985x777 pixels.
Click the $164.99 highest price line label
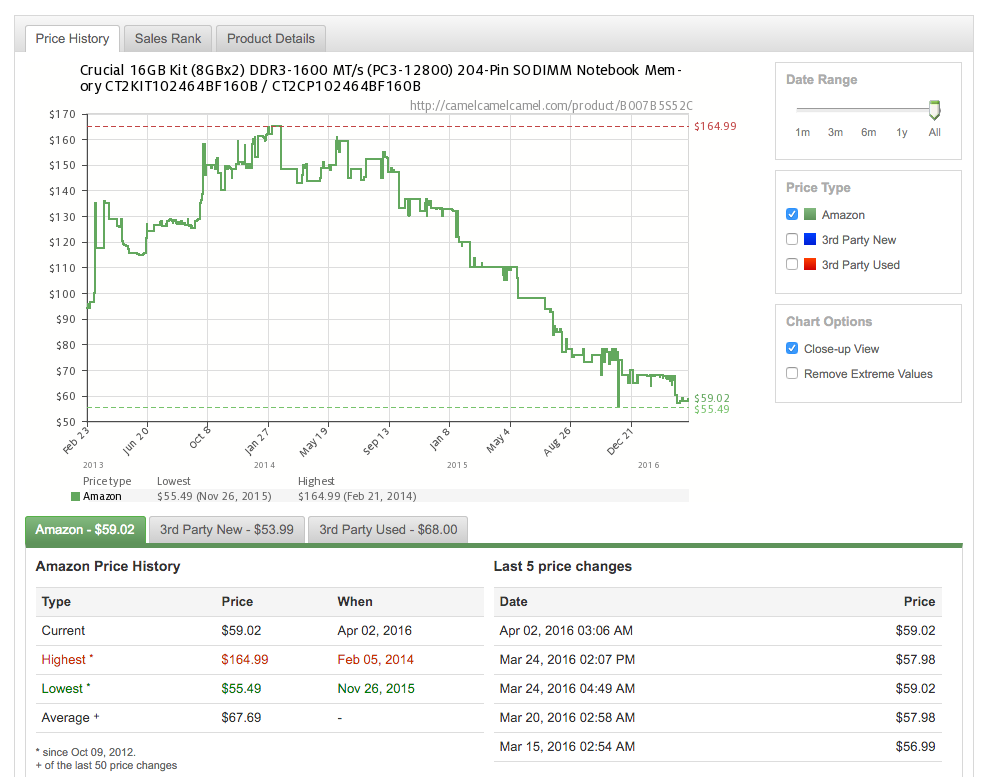click(715, 126)
